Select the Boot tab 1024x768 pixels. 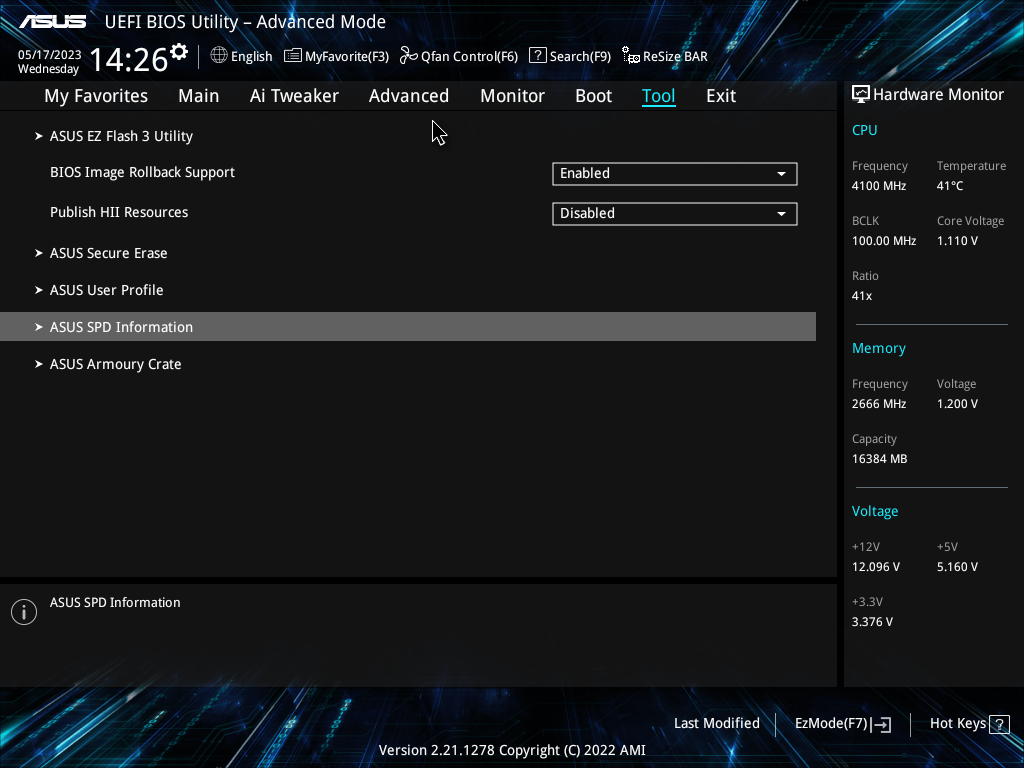click(x=593, y=96)
